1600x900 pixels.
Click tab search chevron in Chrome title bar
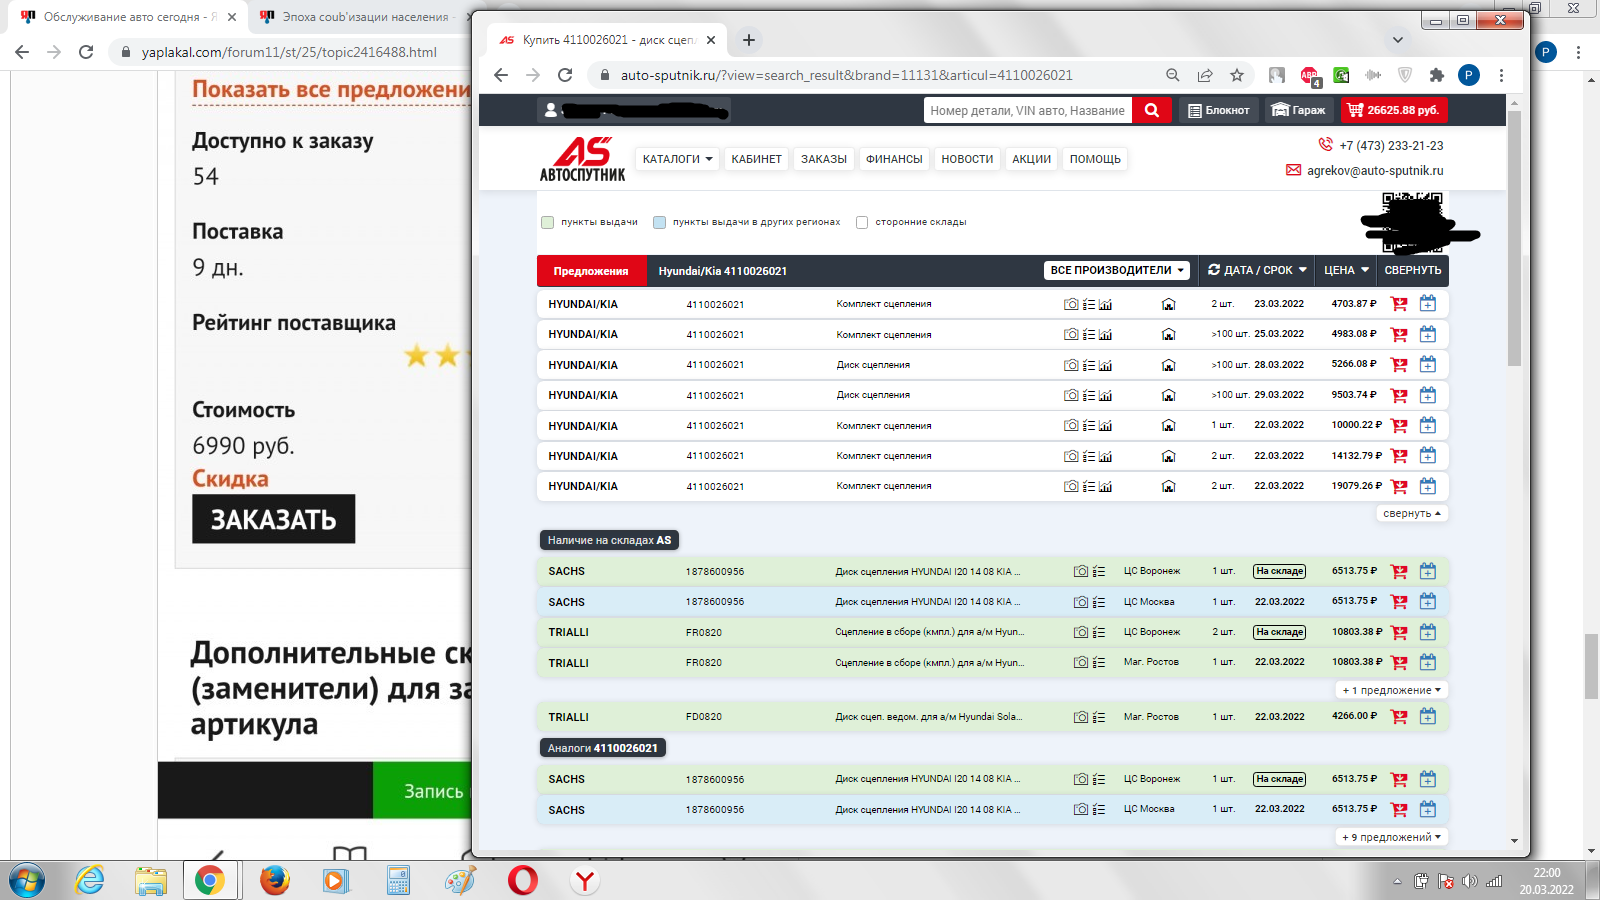pyautogui.click(x=1398, y=40)
